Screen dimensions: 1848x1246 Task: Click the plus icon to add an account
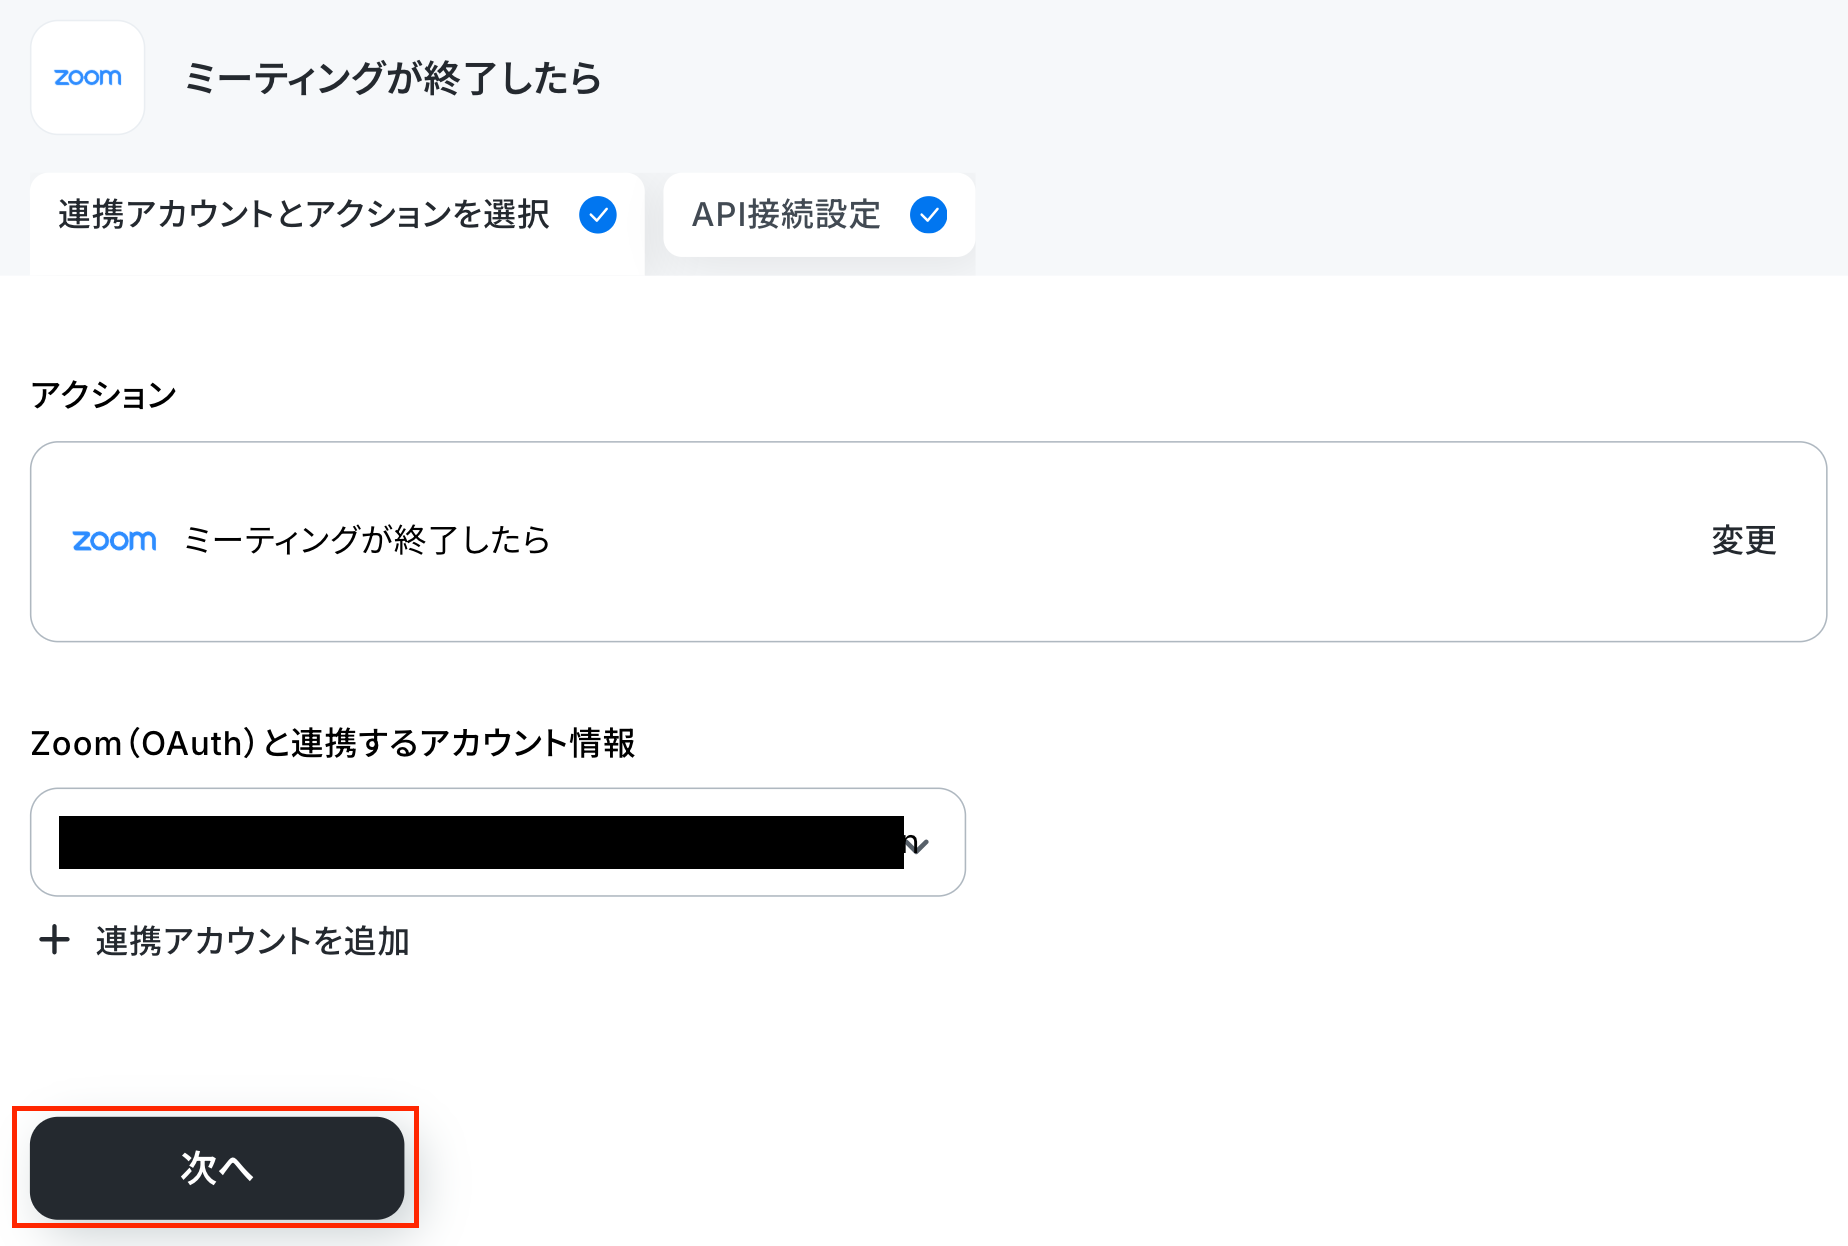click(x=54, y=940)
